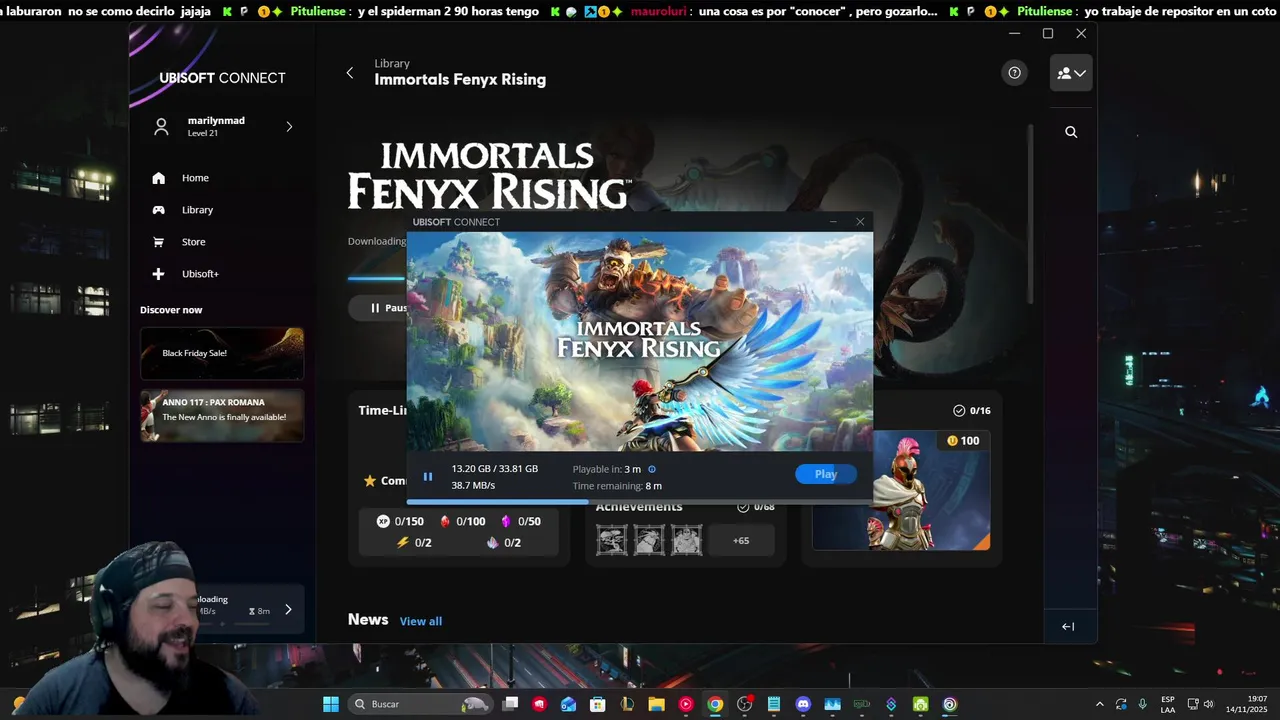Close the Ubisoft Connect download popup
1280x720 pixels.
(860, 222)
